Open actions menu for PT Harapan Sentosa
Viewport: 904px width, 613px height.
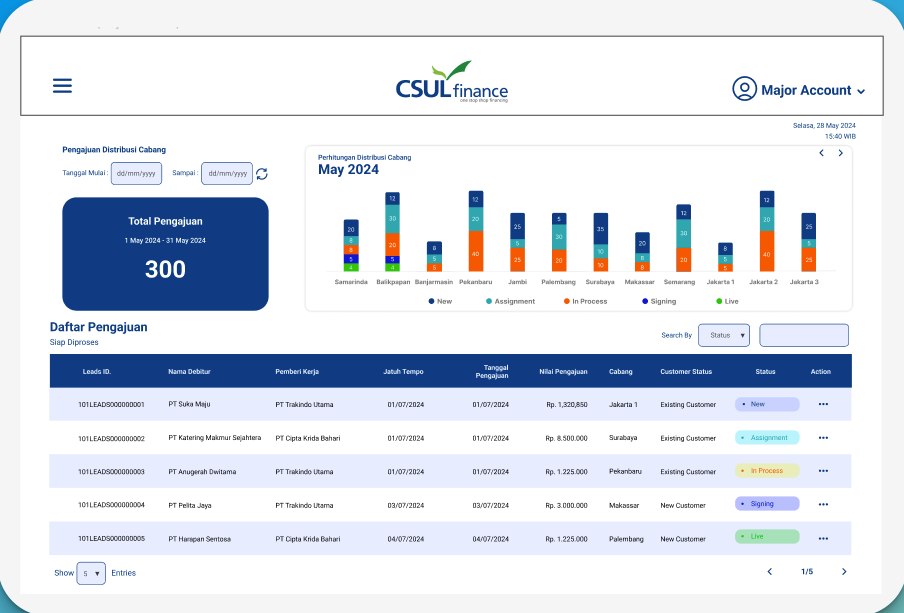[823, 539]
